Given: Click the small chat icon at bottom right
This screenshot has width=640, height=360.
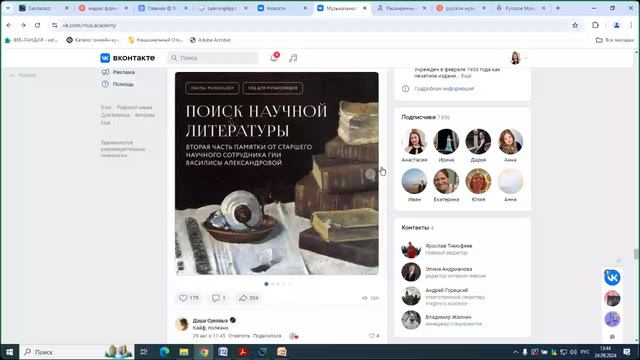Looking at the screenshot, I should (x=612, y=337).
